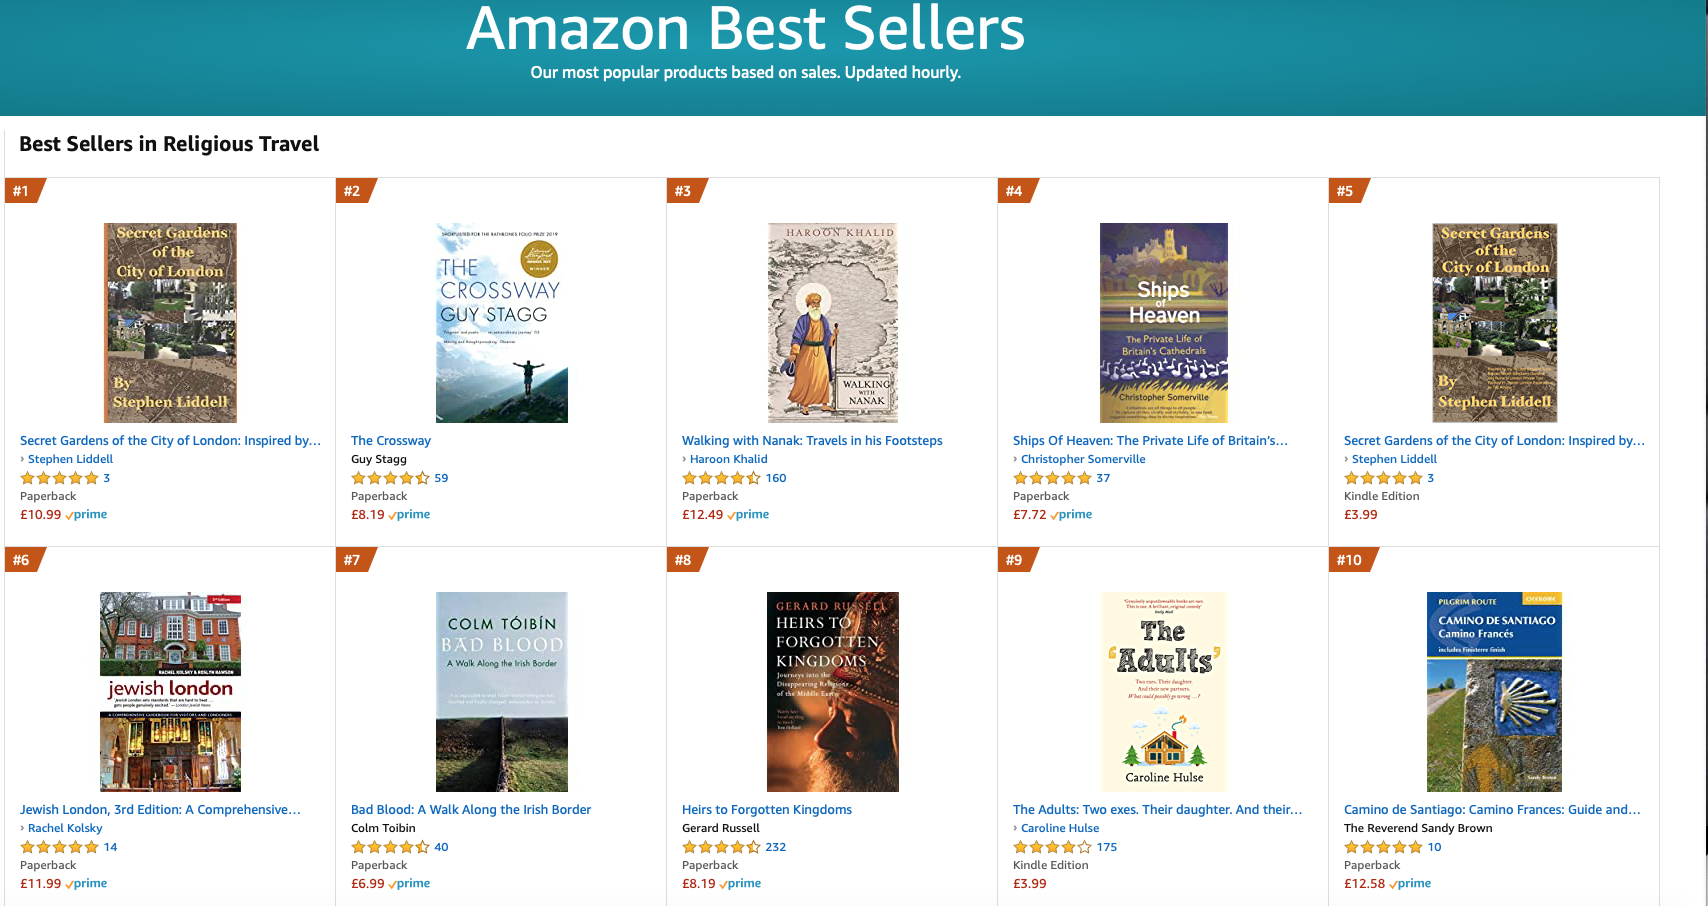This screenshot has height=906, width=1708.
Task: Open the #1 Secret Gardens paperback title link
Action: (x=170, y=441)
